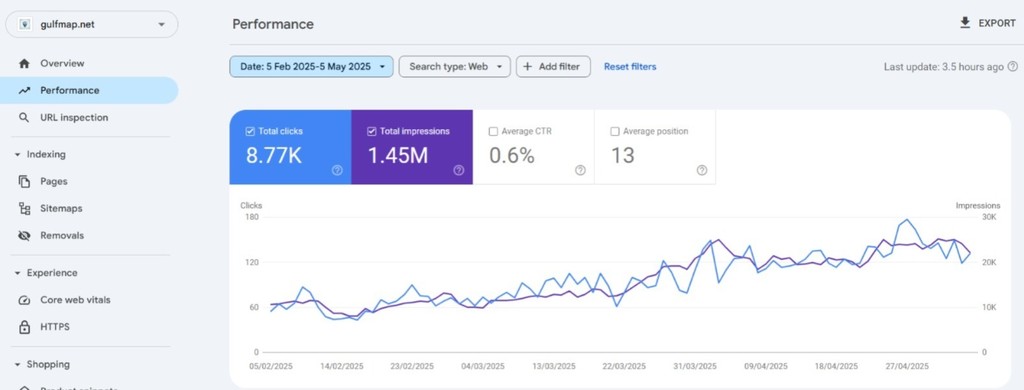Viewport: 1024px width, 390px height.
Task: Click the HTTPS padlock icon
Action: pos(24,327)
